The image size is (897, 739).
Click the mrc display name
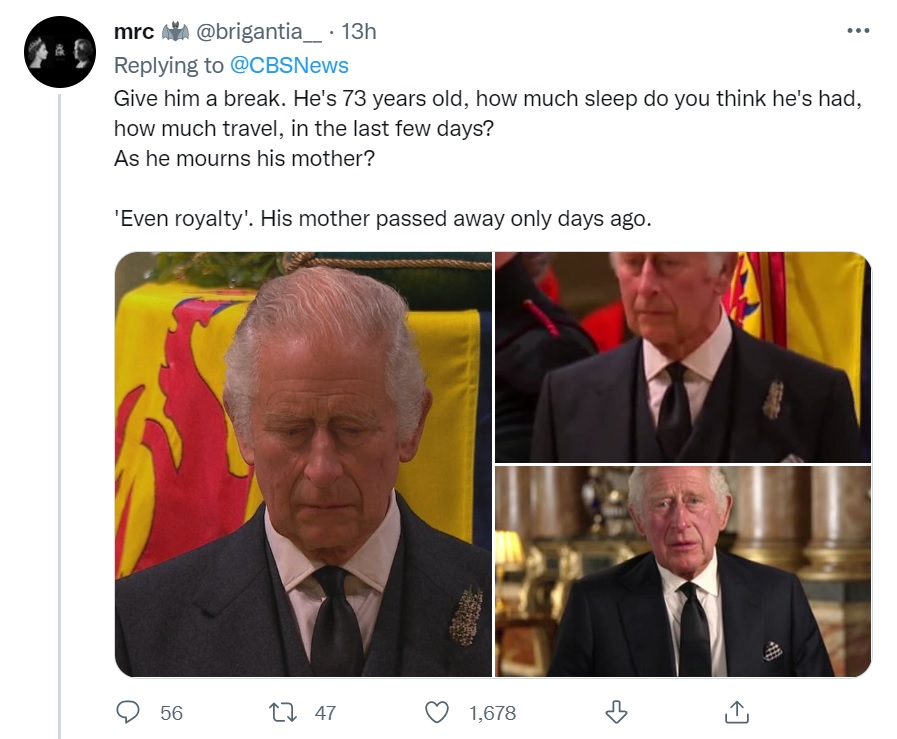[134, 31]
